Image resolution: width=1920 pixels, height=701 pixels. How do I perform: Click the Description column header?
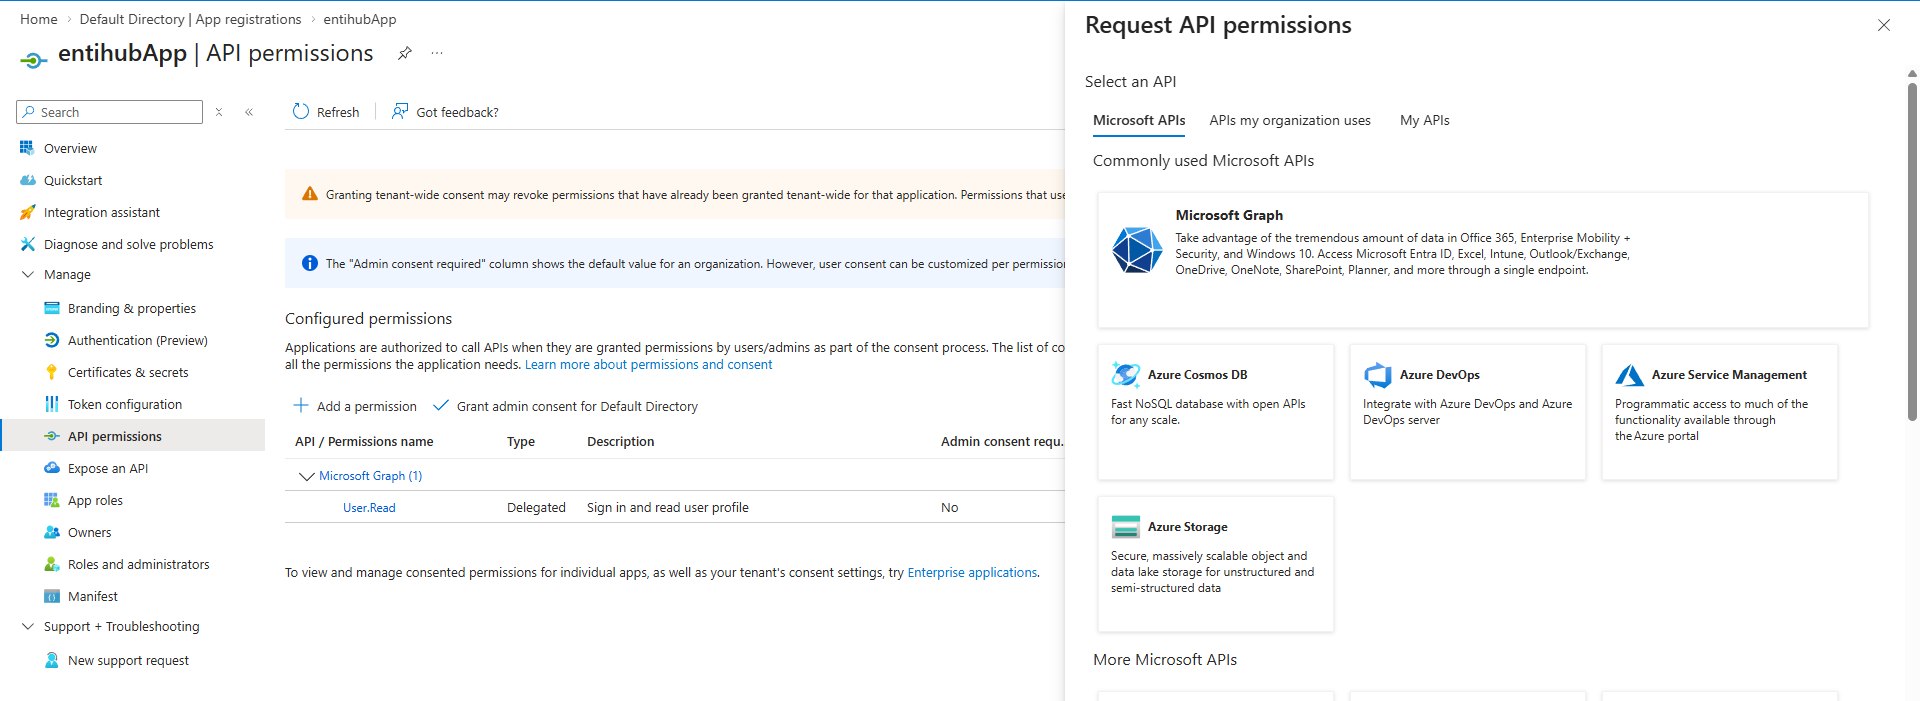621,441
